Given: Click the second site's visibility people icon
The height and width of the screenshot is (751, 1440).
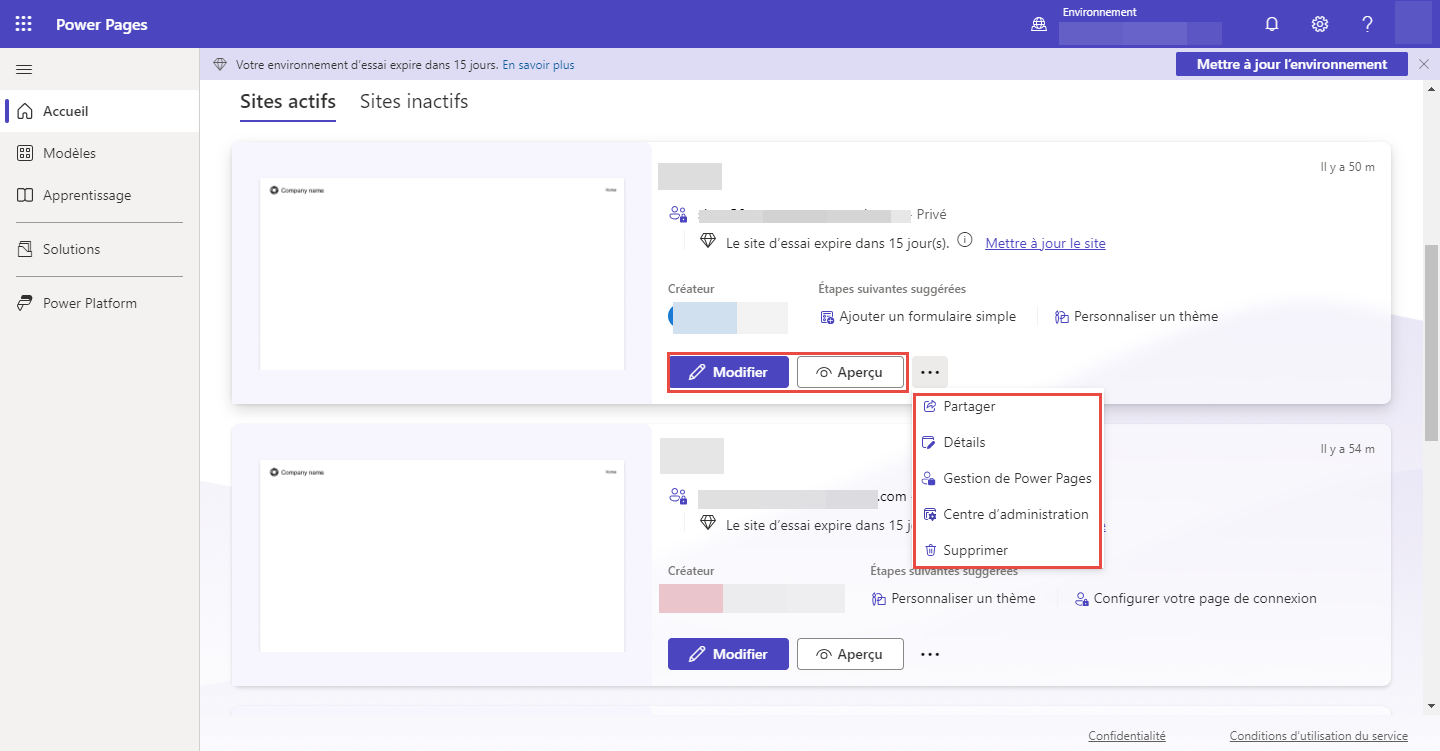Looking at the screenshot, I should [x=679, y=496].
